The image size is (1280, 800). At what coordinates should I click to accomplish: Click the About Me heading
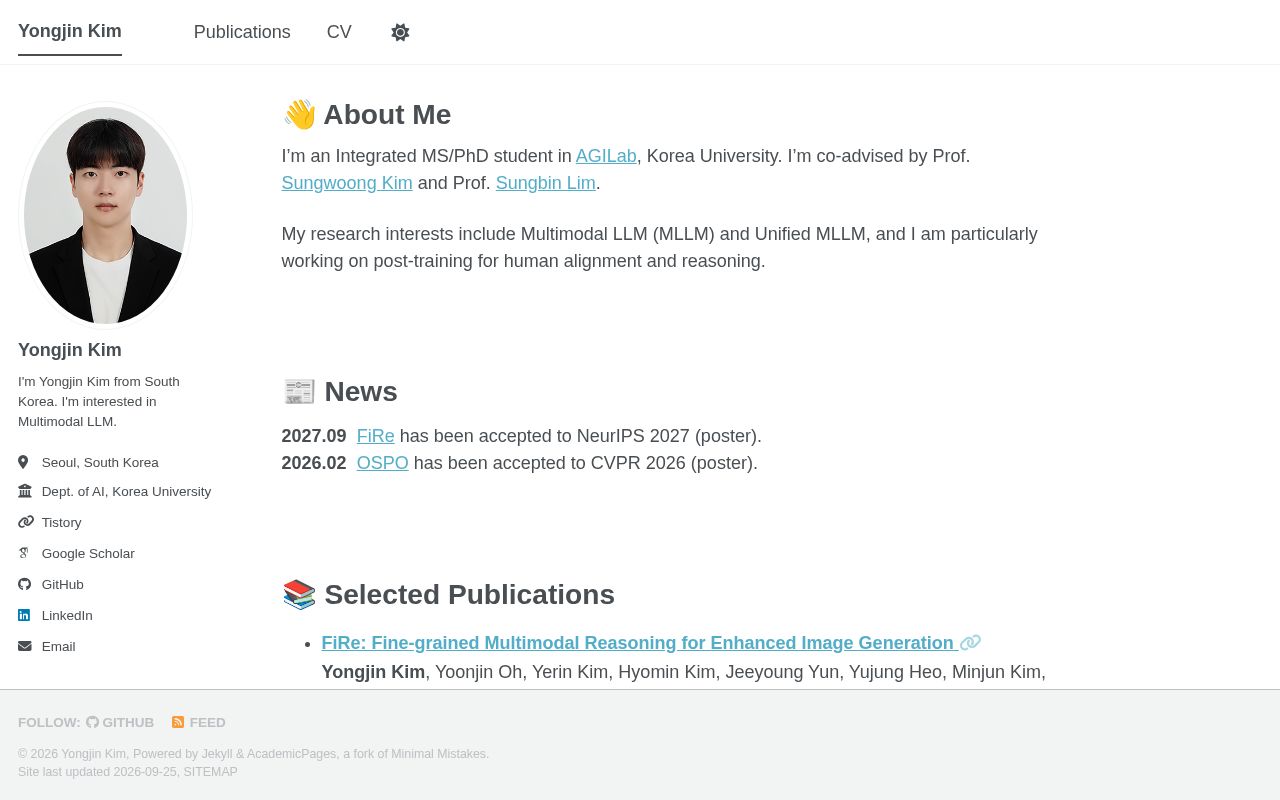point(366,115)
